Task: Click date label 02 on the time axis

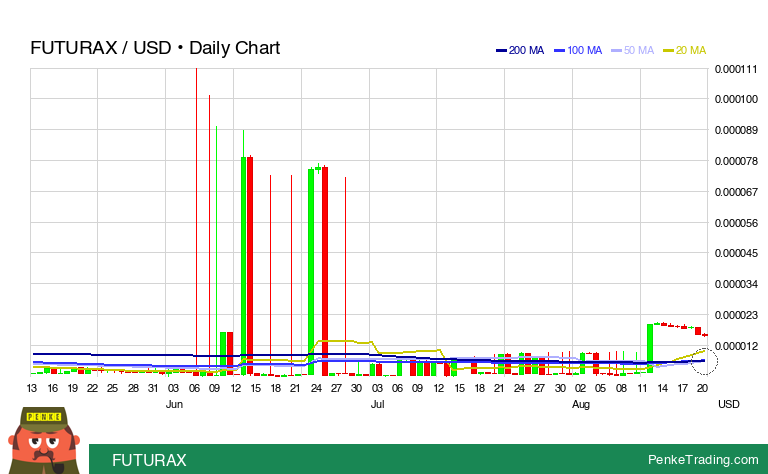Action: (580, 388)
